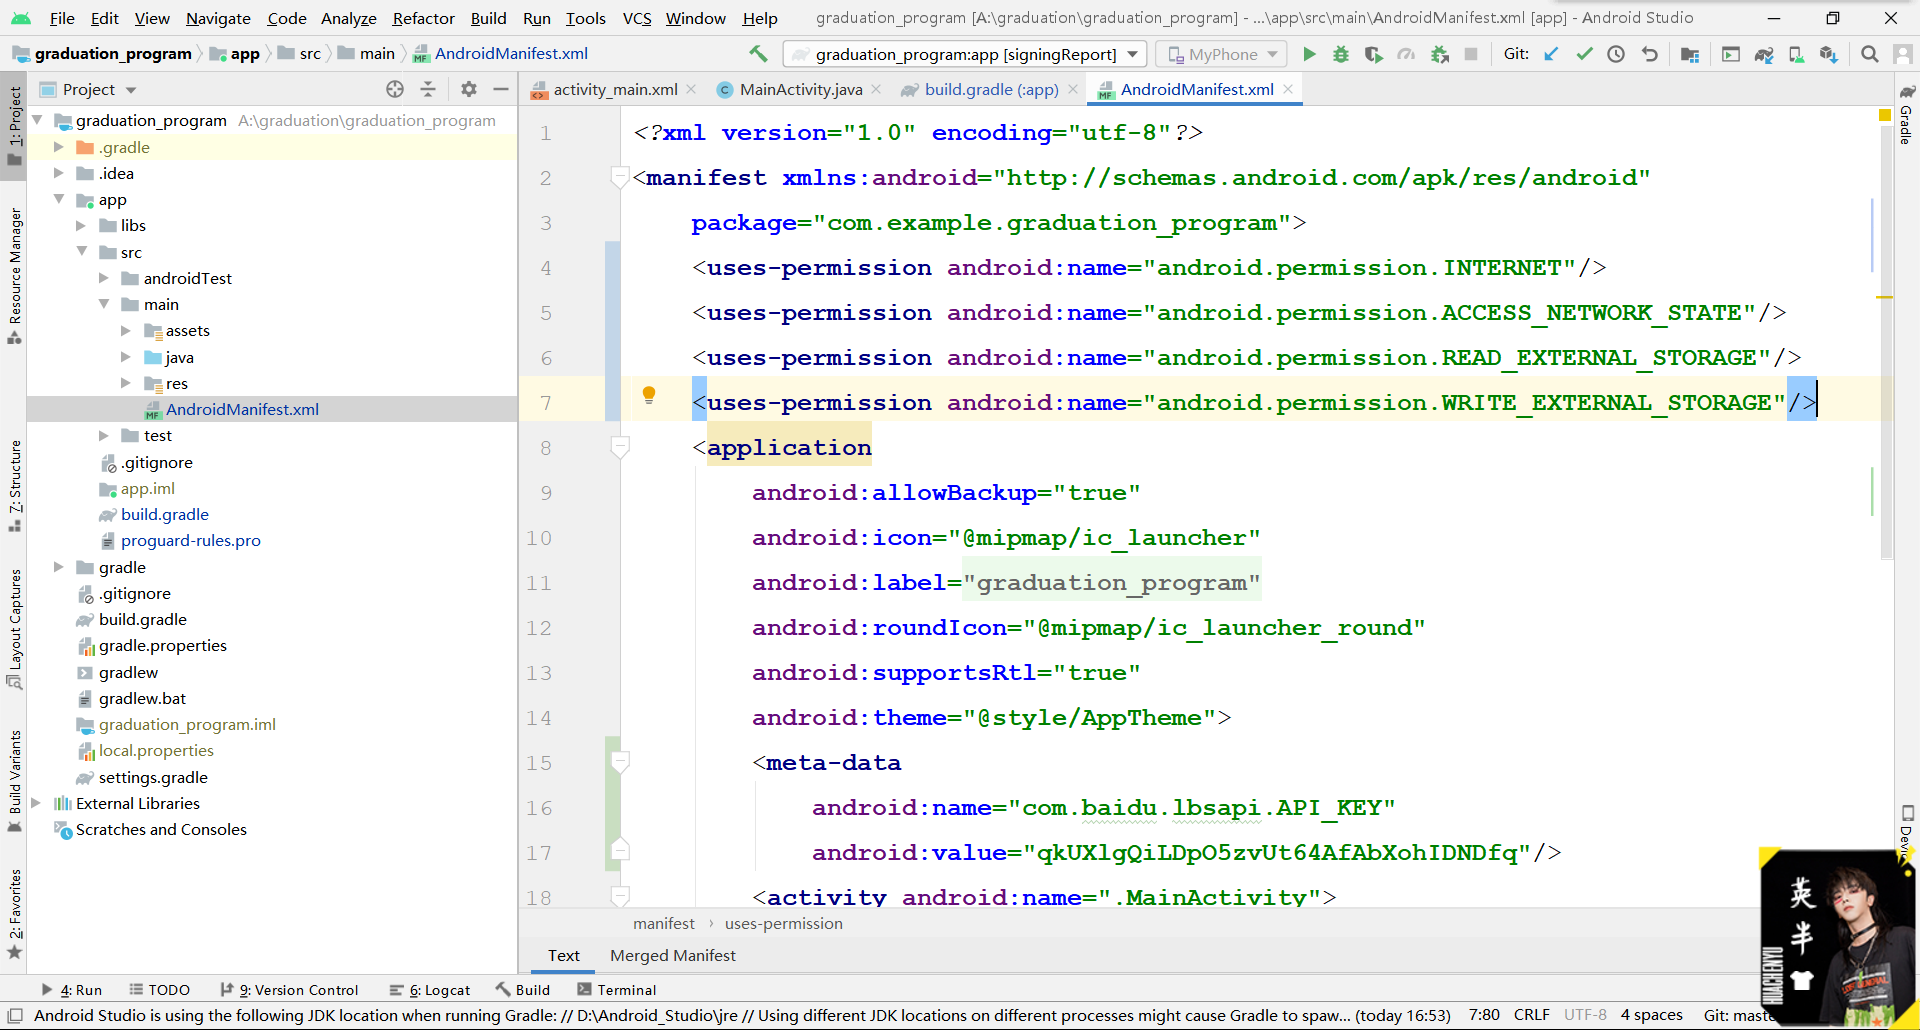The image size is (1920, 1030).
Task: Open the Version Control tool window
Action: (x=289, y=990)
